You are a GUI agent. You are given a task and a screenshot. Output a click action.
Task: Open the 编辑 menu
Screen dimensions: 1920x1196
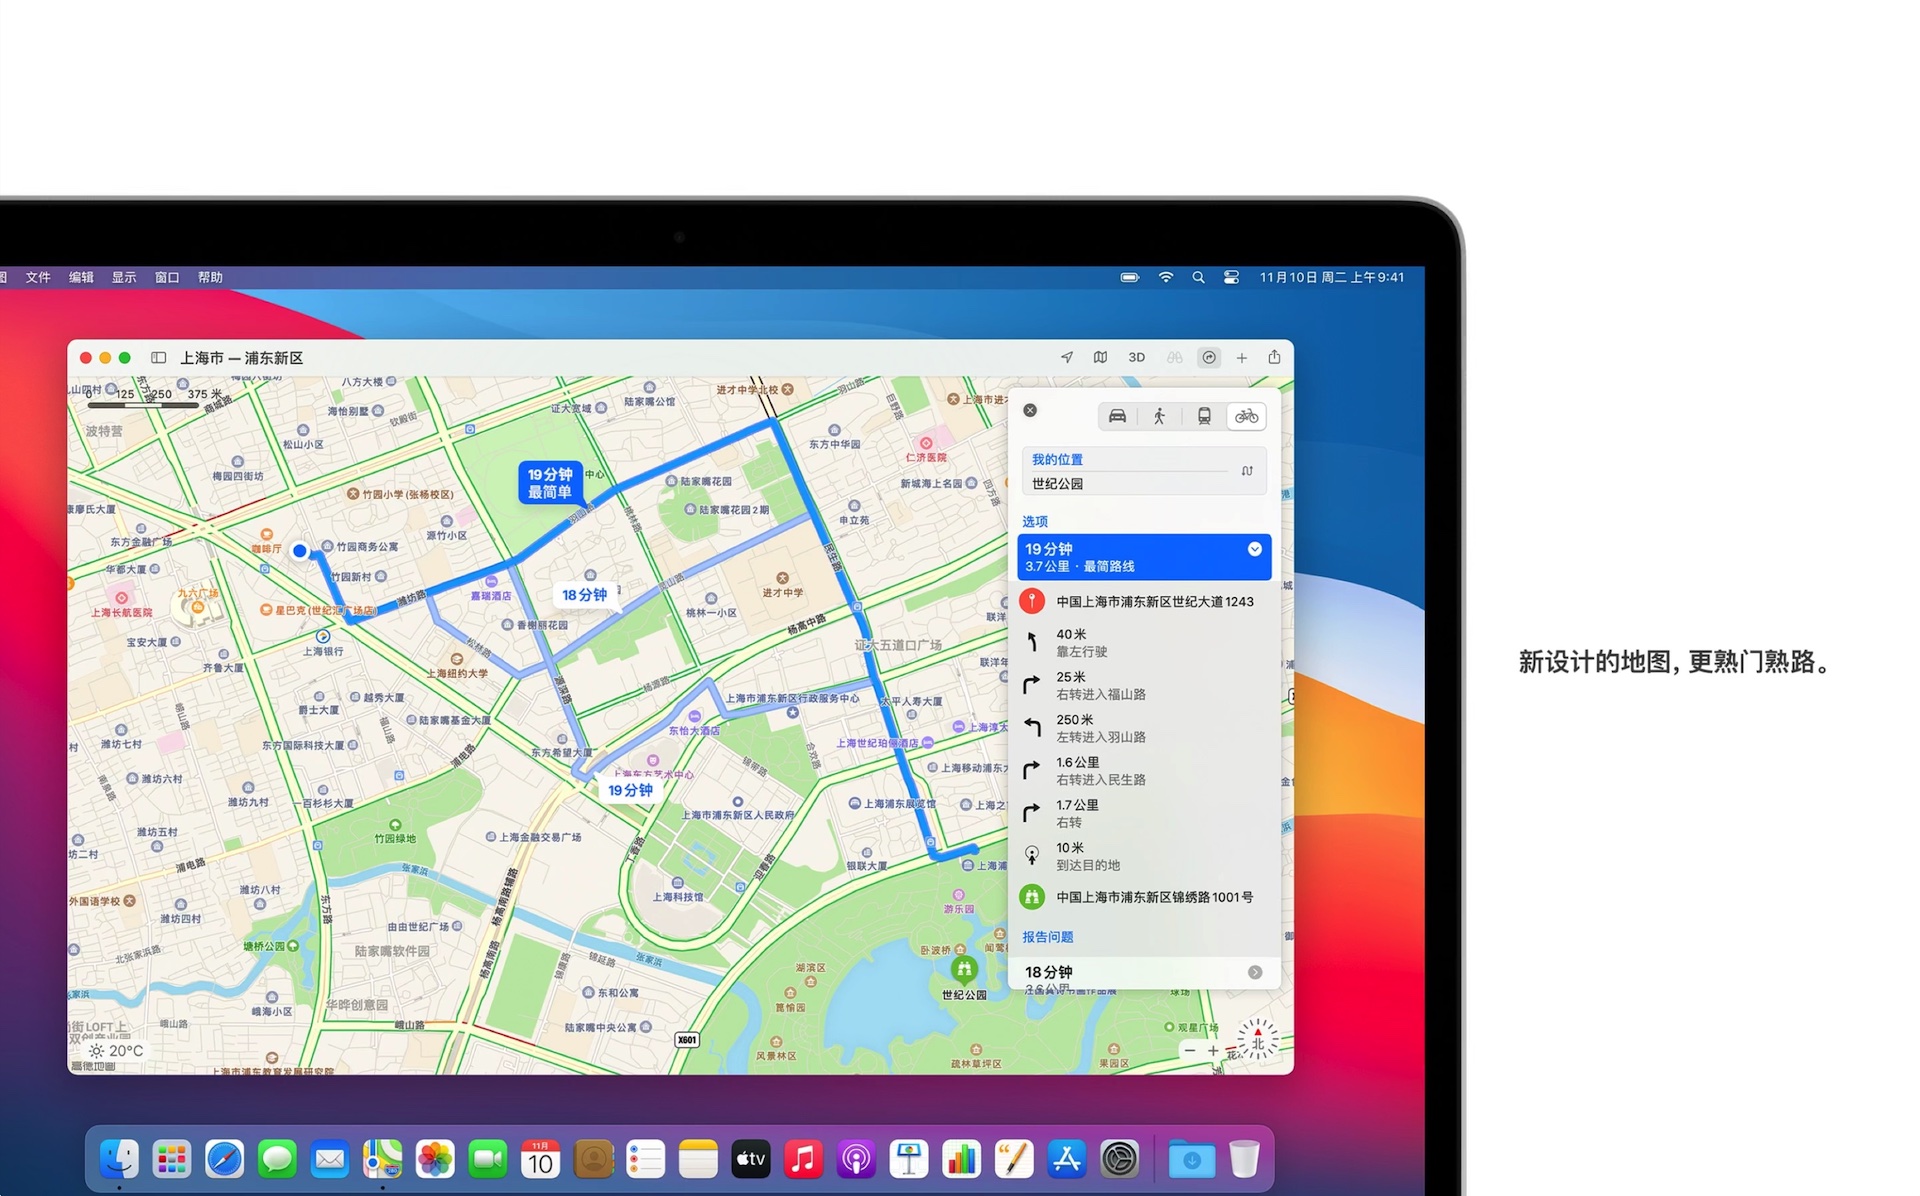[81, 278]
